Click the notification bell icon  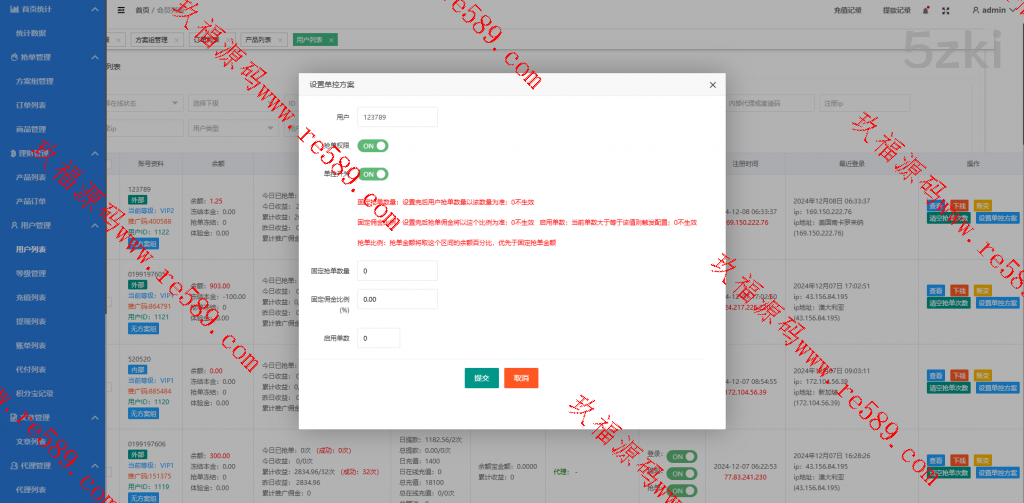point(925,10)
